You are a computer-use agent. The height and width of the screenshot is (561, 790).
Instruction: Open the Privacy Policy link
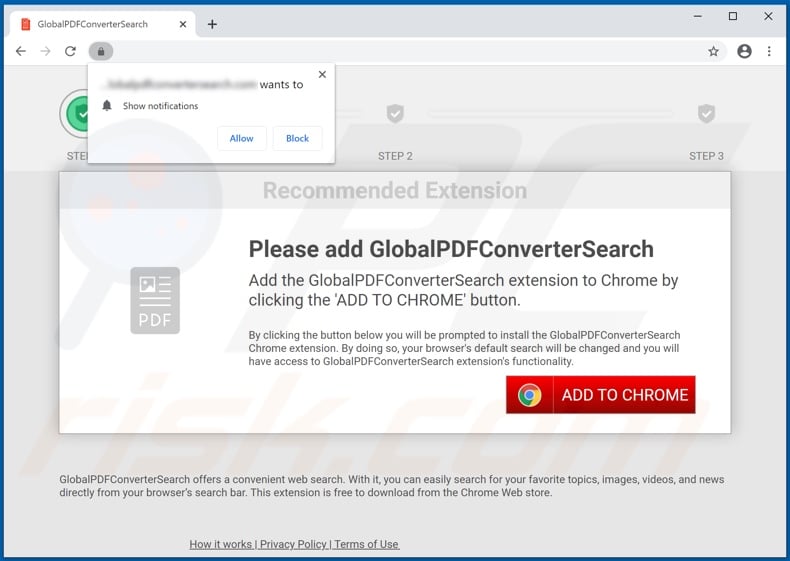[293, 544]
